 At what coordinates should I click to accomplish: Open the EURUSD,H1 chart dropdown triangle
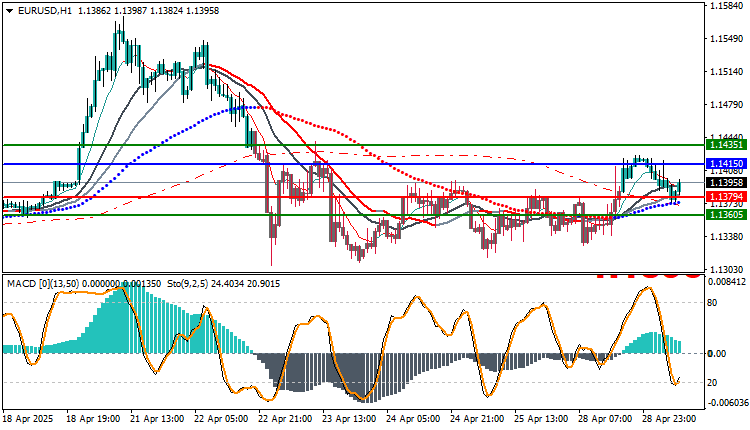(x=9, y=11)
